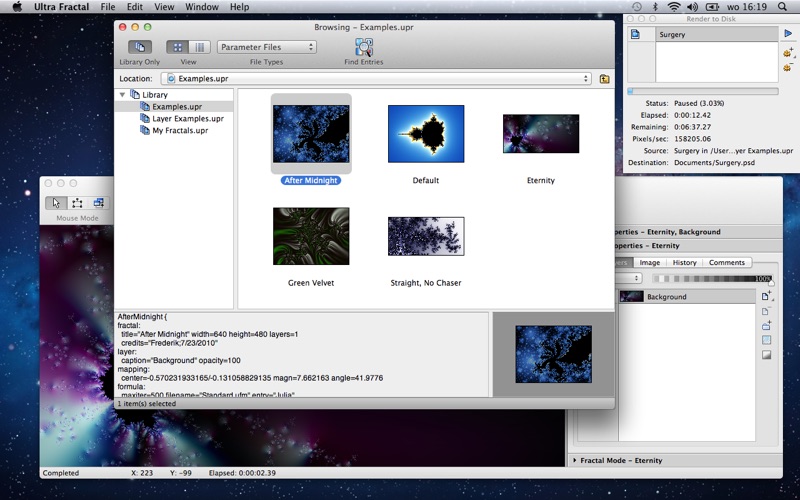The height and width of the screenshot is (500, 800).
Task: Switch to the Image tab
Action: coord(649,262)
